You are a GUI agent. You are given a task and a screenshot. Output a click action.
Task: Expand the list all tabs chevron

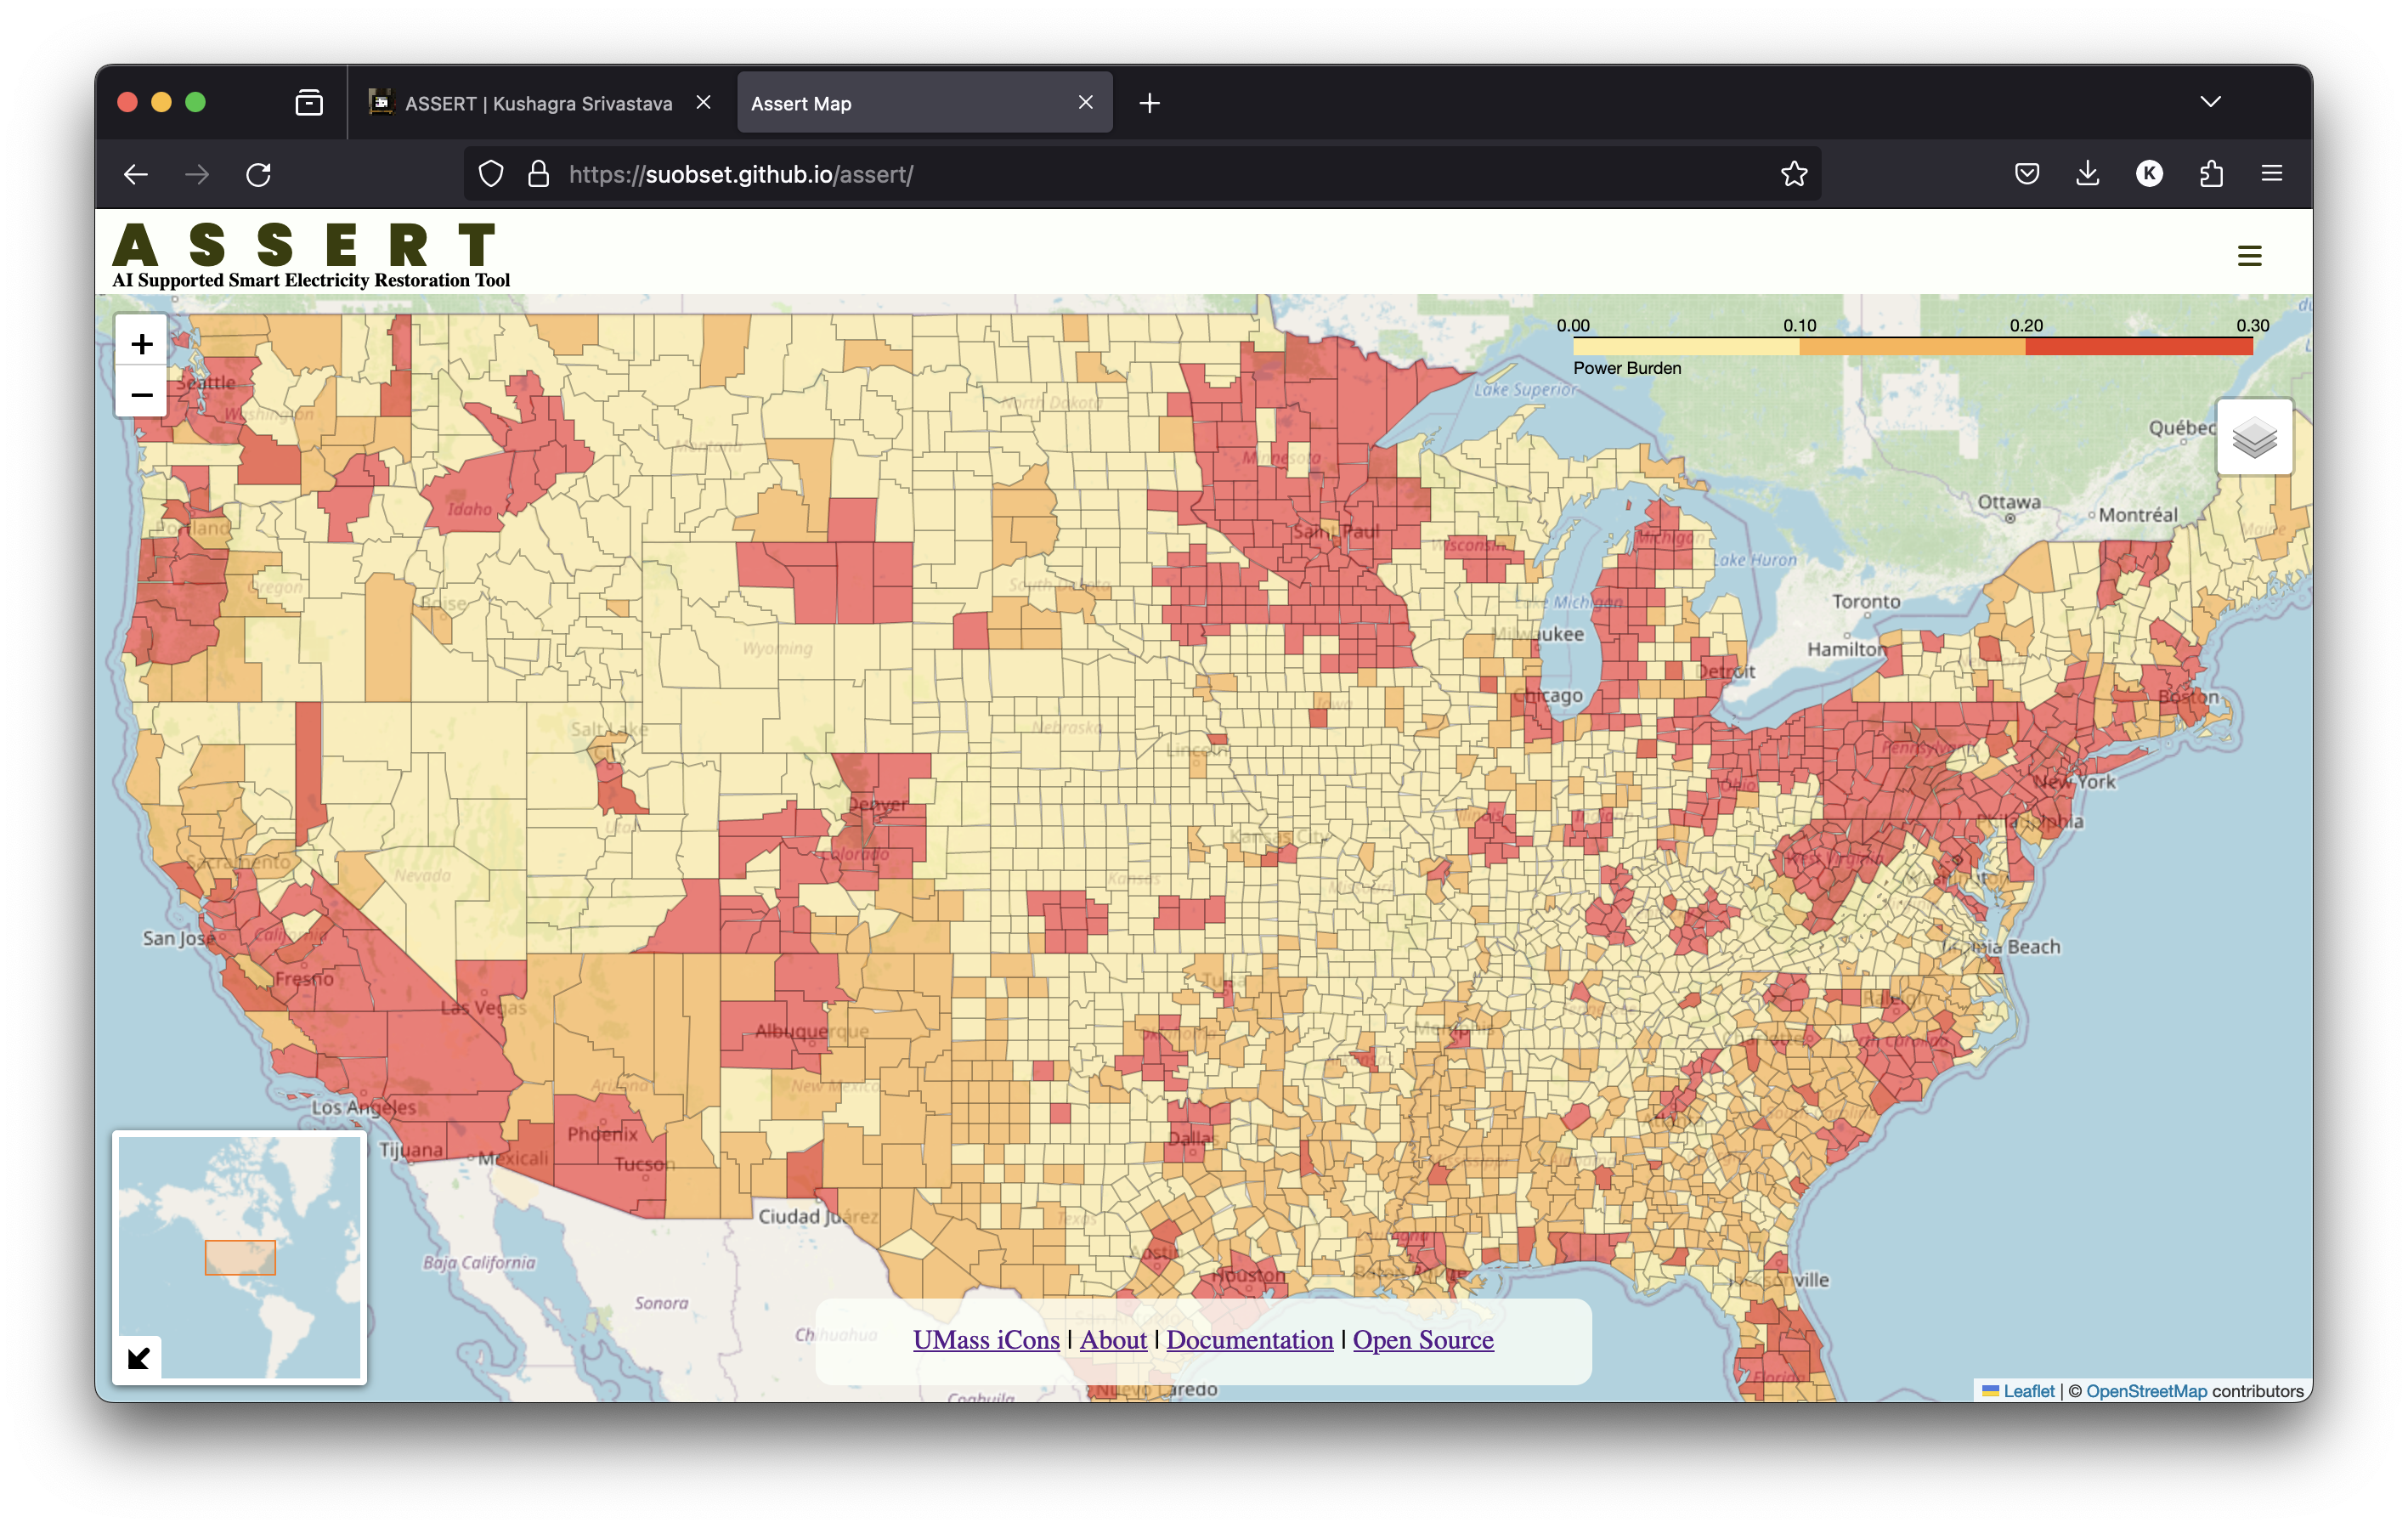tap(2210, 102)
